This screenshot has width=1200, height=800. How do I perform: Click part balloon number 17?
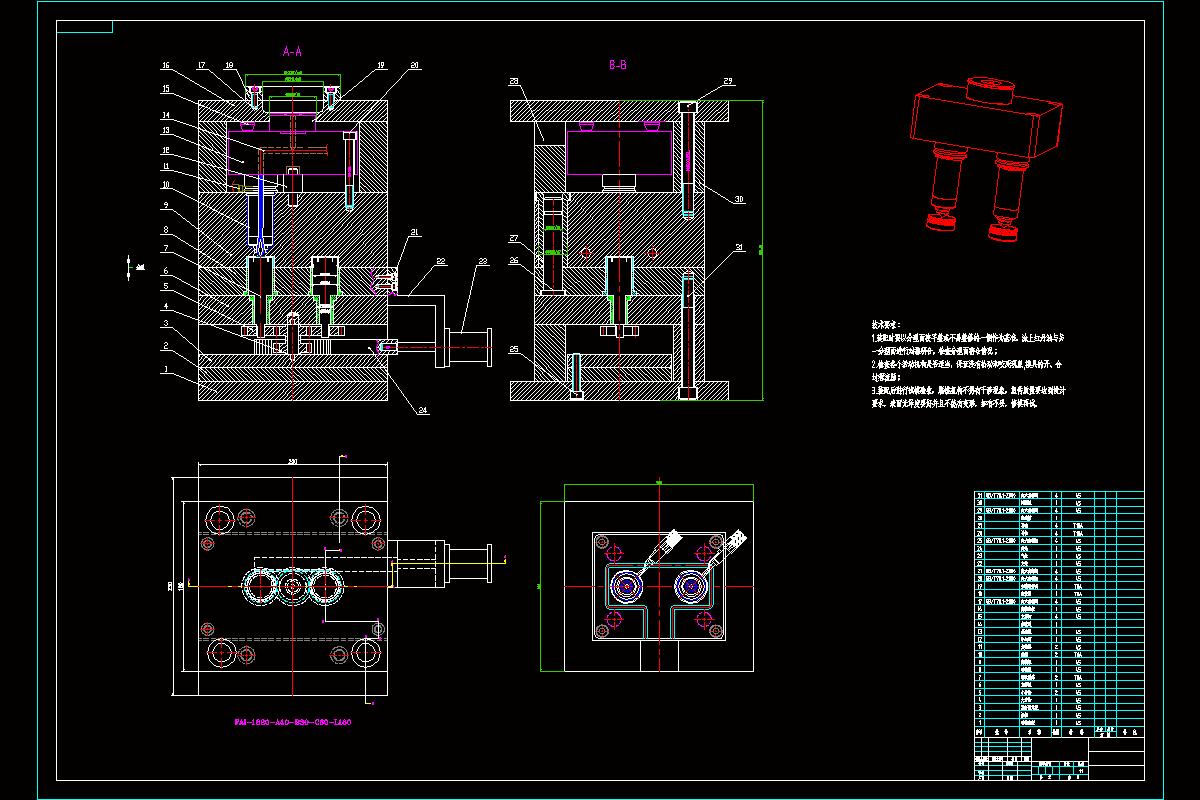[202, 65]
